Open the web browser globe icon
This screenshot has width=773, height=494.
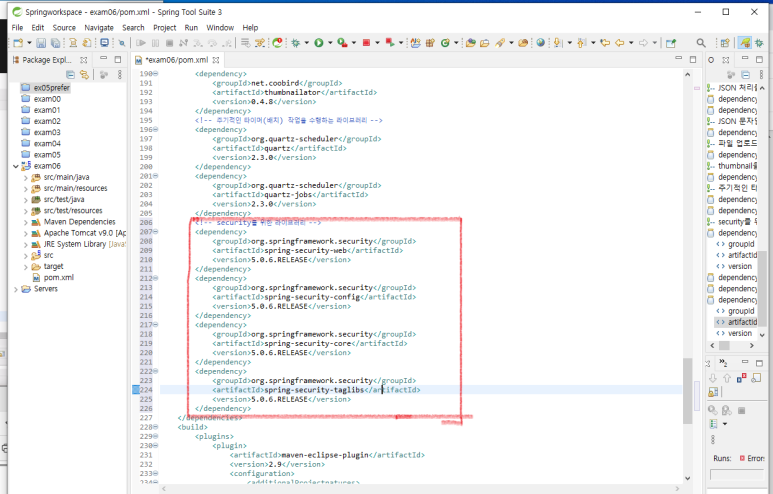[x=541, y=43]
